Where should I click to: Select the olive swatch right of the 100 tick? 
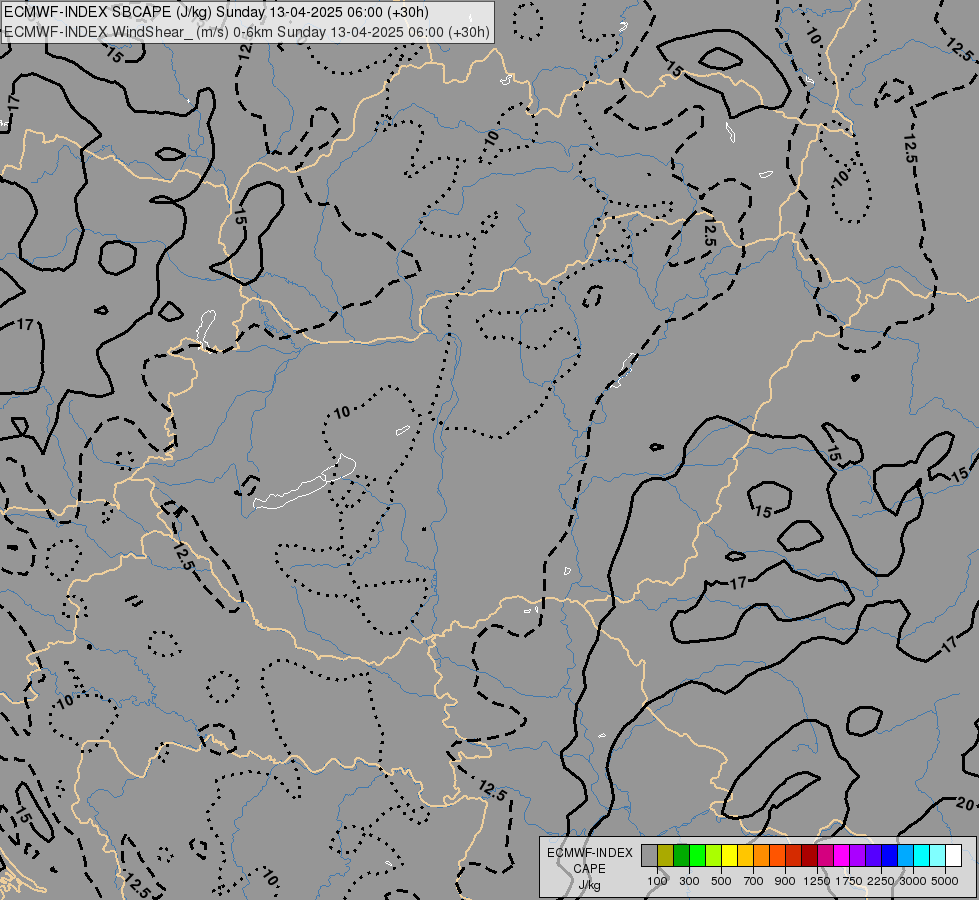(666, 855)
